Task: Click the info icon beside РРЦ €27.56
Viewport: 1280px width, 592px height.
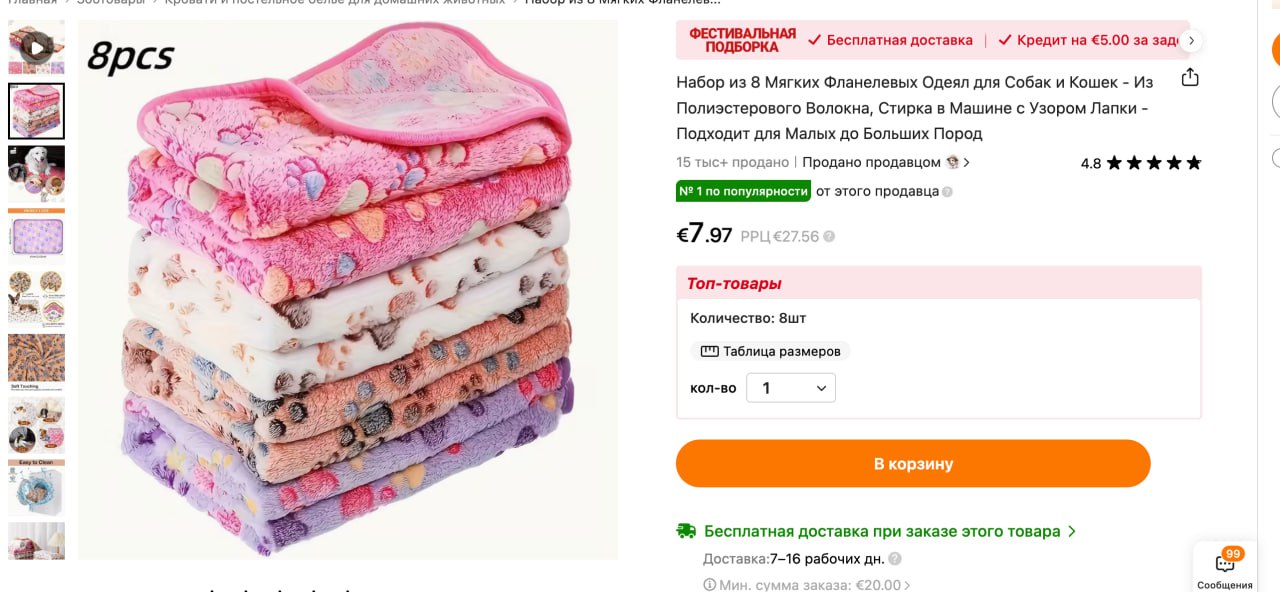Action: click(829, 237)
